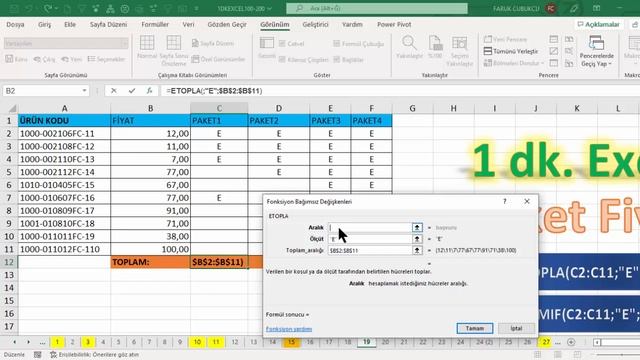Expand Pencerelerde Geçiş Yap dropdown

tap(610, 64)
